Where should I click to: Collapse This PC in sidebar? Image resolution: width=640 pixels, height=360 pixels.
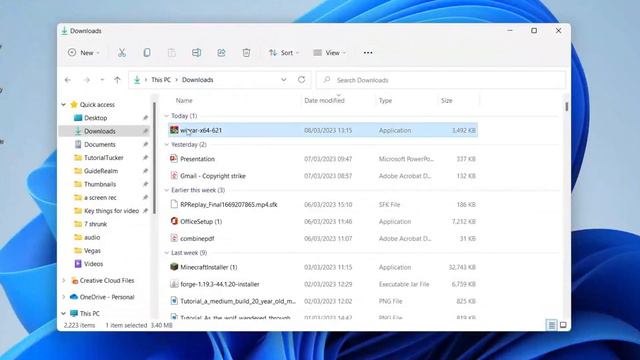[64, 313]
